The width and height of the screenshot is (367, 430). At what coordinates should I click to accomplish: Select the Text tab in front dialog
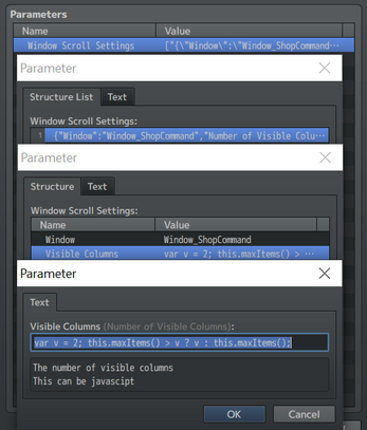click(x=40, y=302)
